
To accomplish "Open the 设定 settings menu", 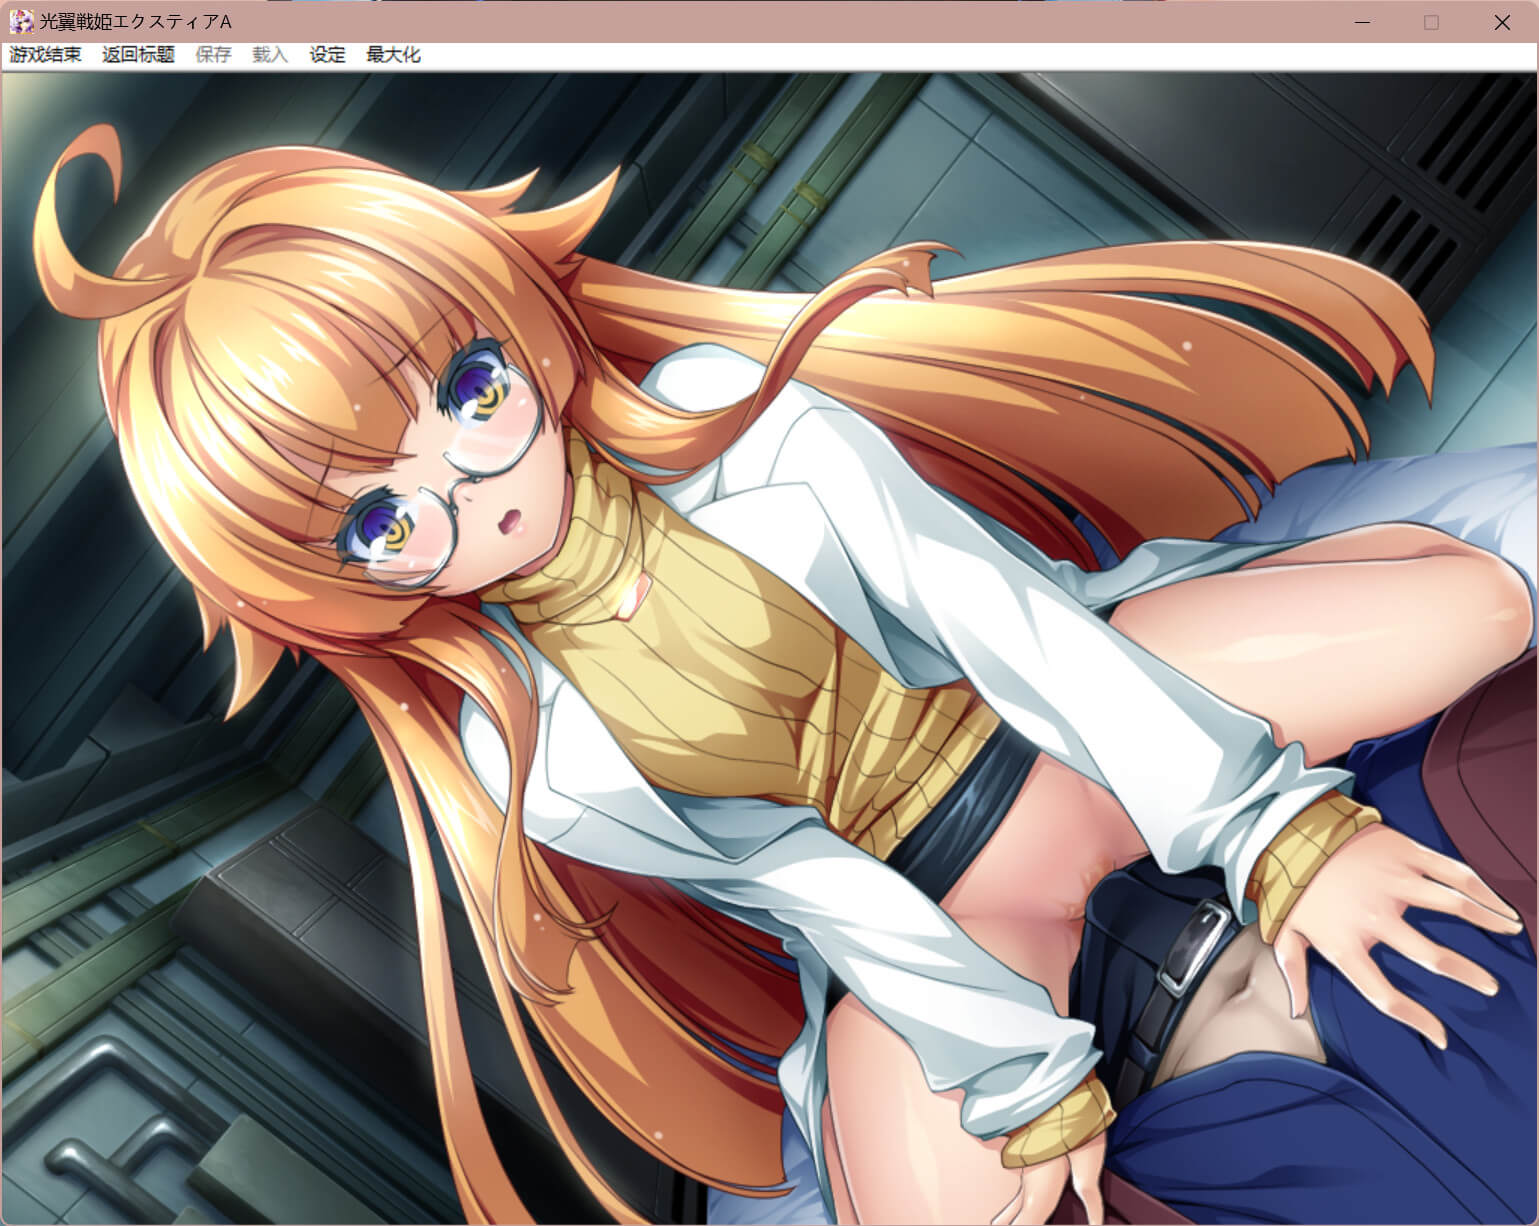I will (327, 55).
